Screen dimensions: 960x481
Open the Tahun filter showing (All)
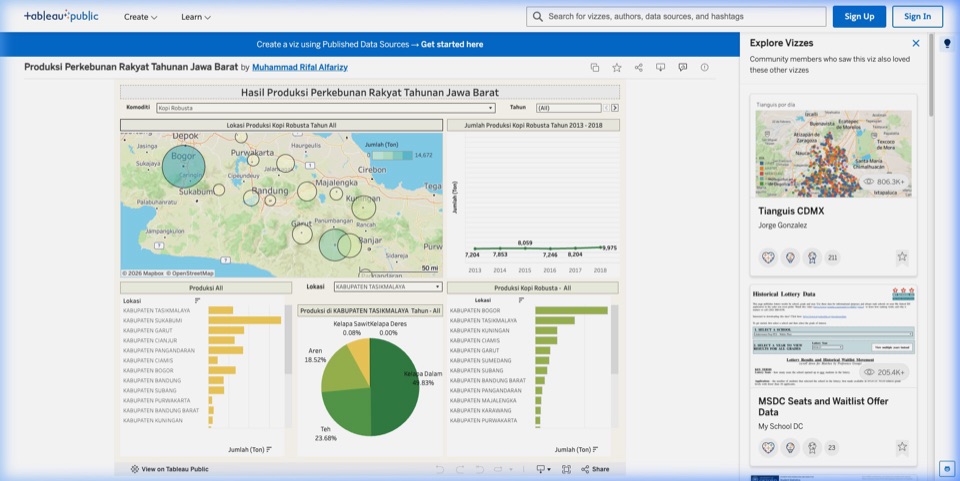click(569, 108)
